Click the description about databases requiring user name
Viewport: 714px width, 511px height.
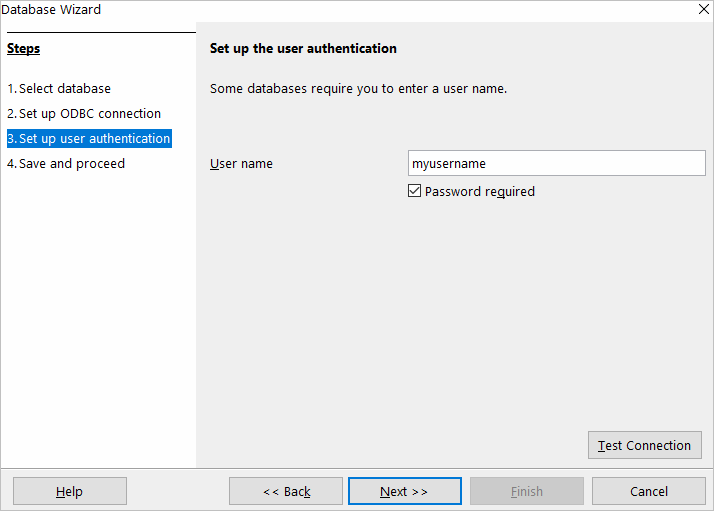(358, 88)
